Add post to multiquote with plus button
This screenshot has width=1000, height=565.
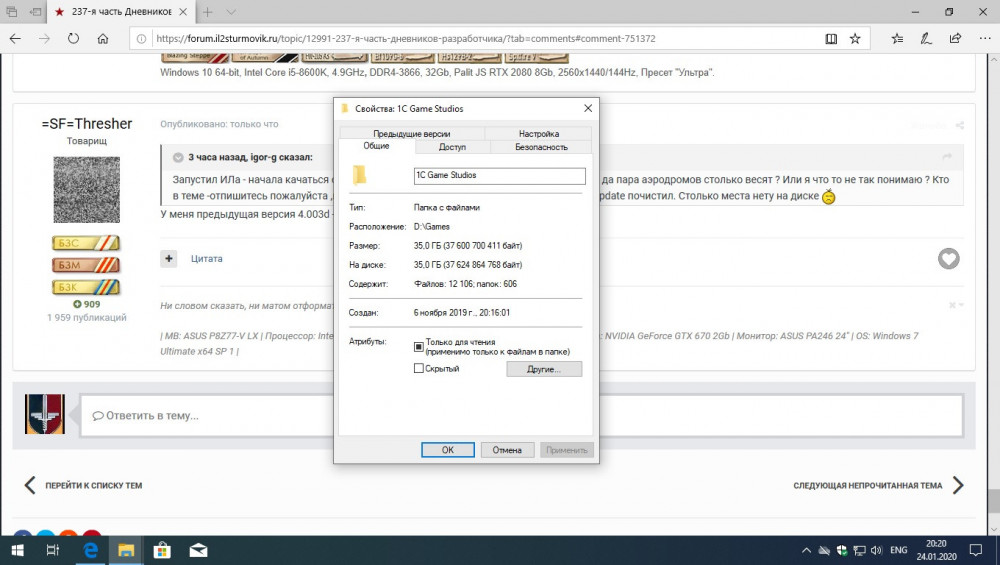[168, 258]
